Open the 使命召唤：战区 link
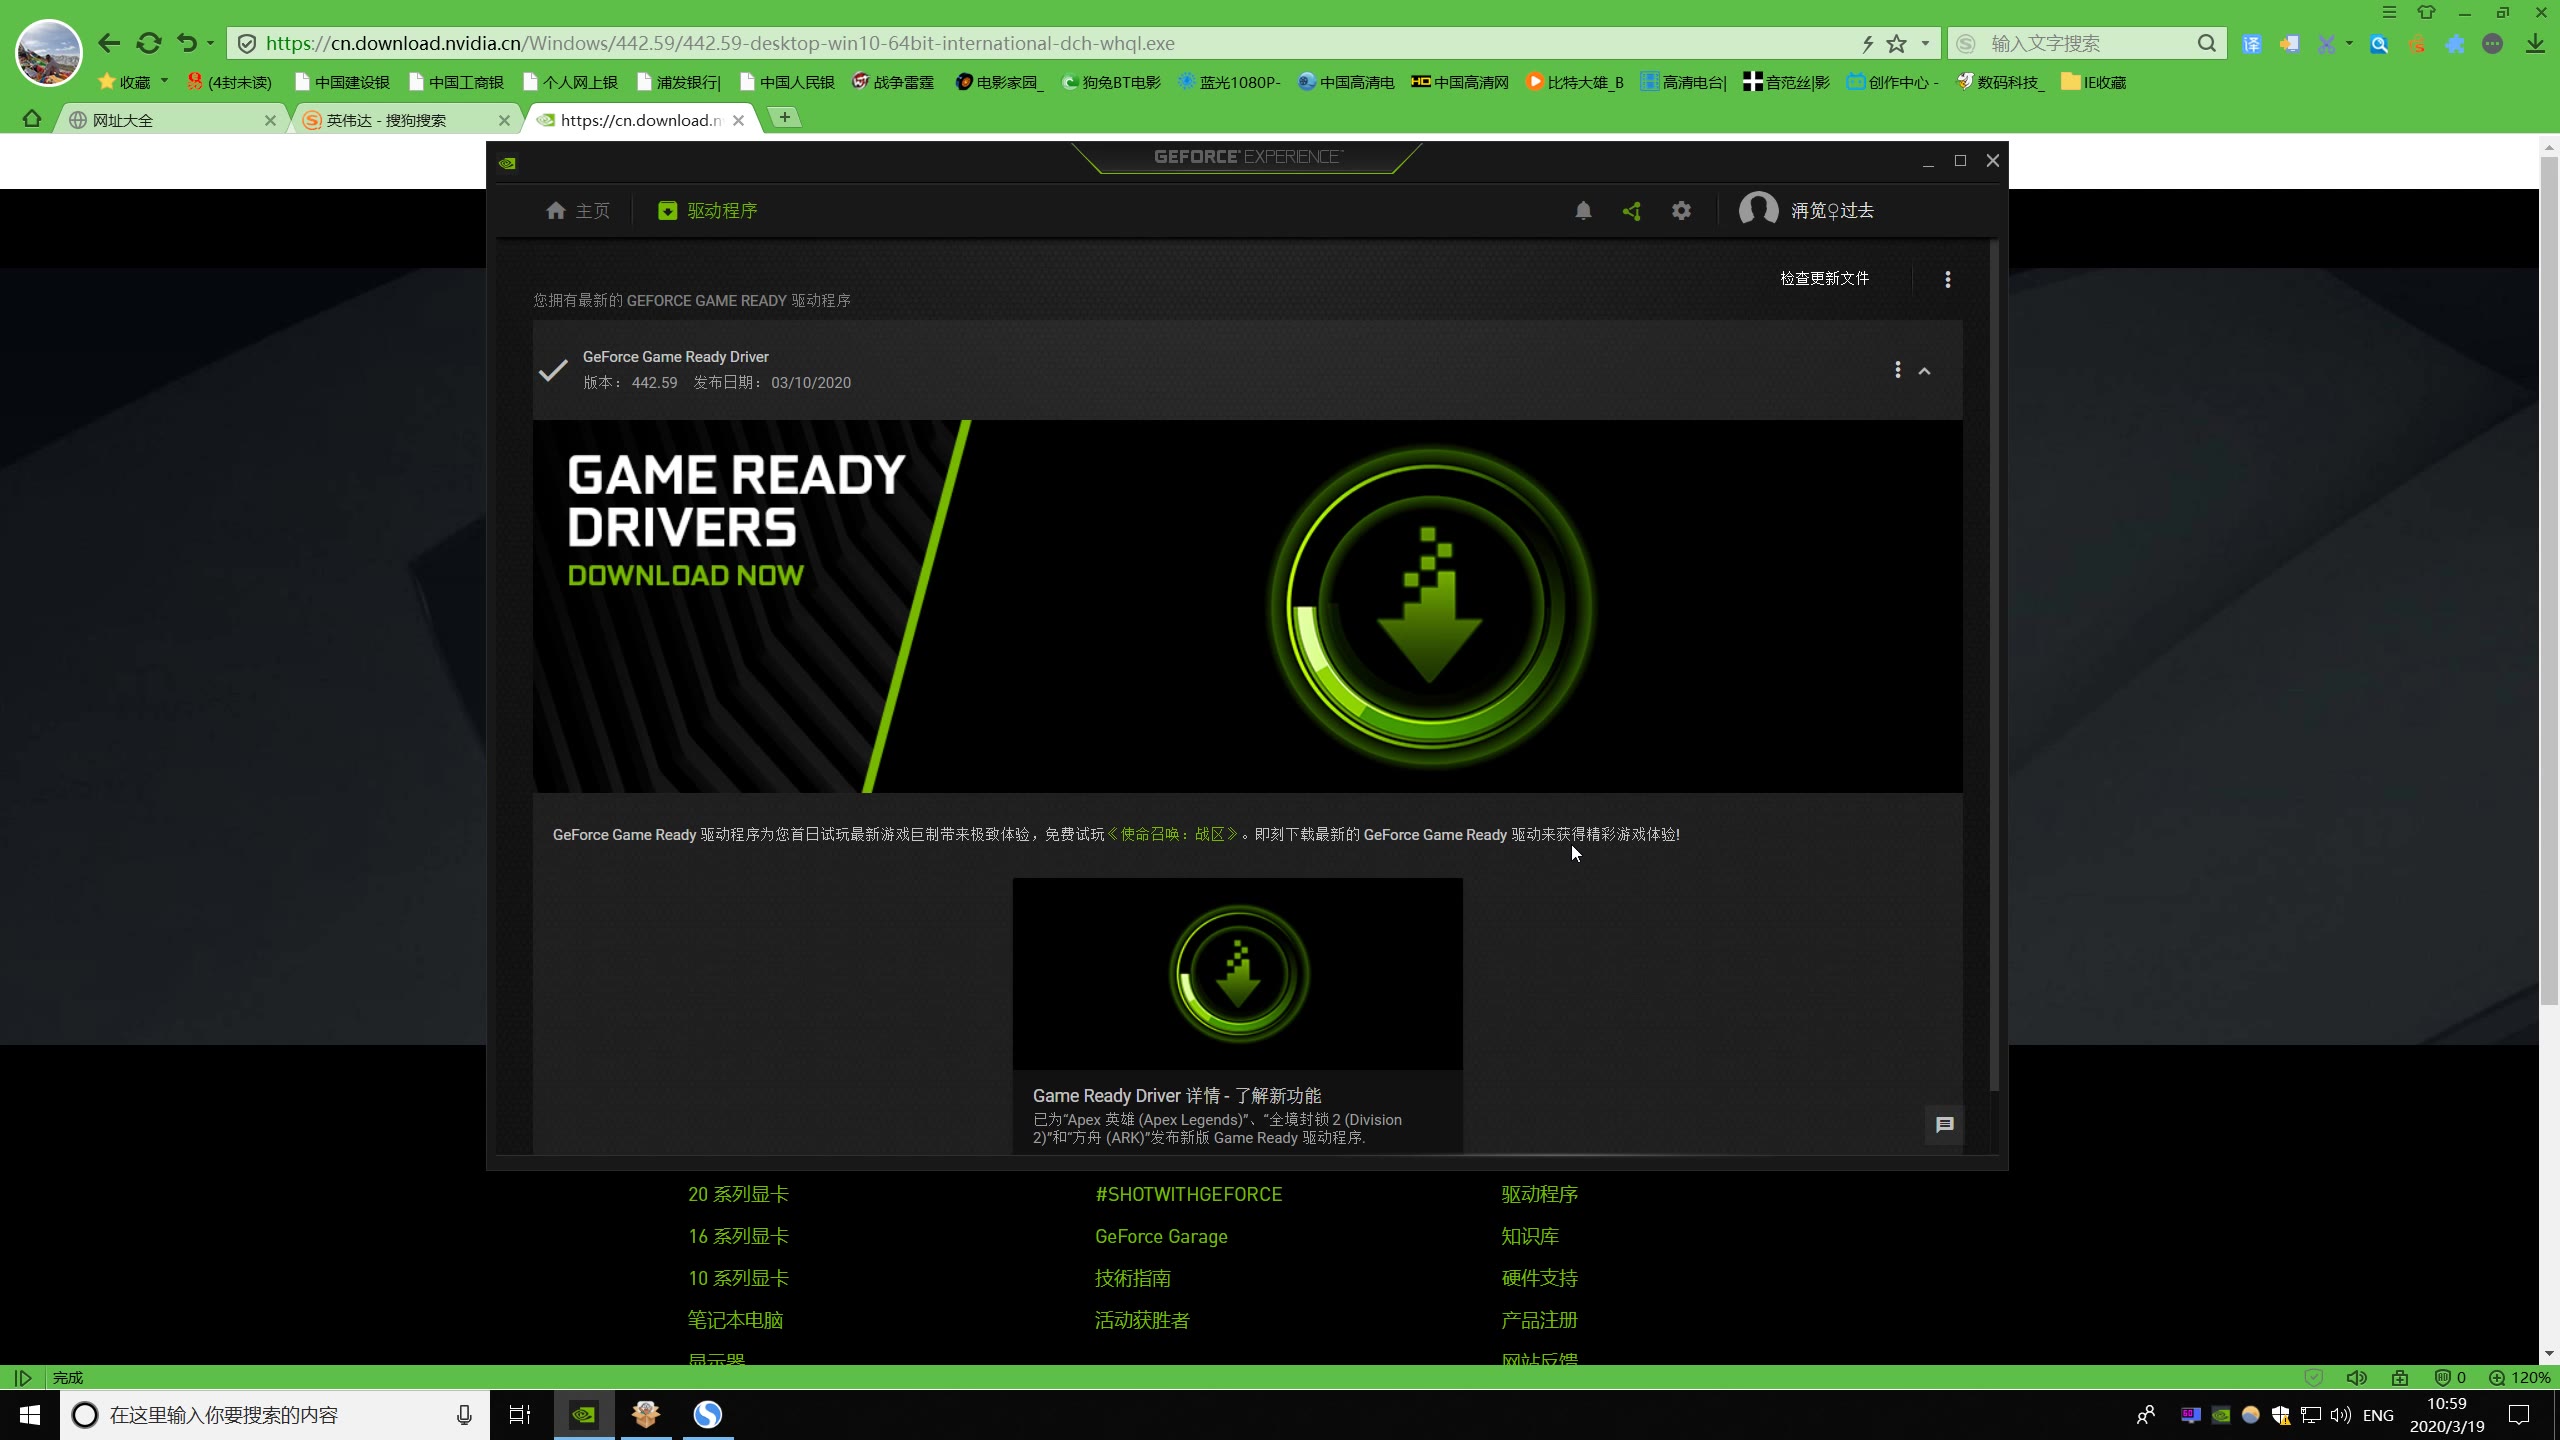2560x1440 pixels. 1173,834
